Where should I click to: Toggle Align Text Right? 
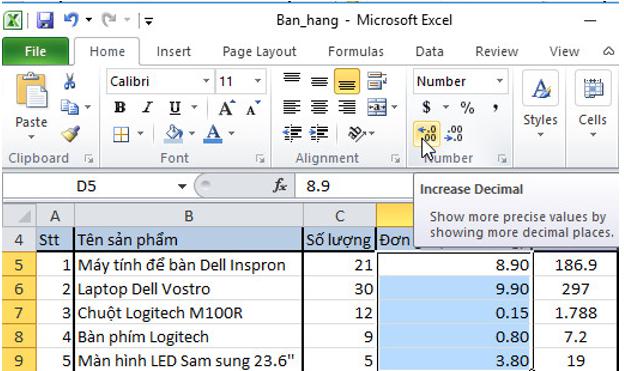tap(347, 107)
